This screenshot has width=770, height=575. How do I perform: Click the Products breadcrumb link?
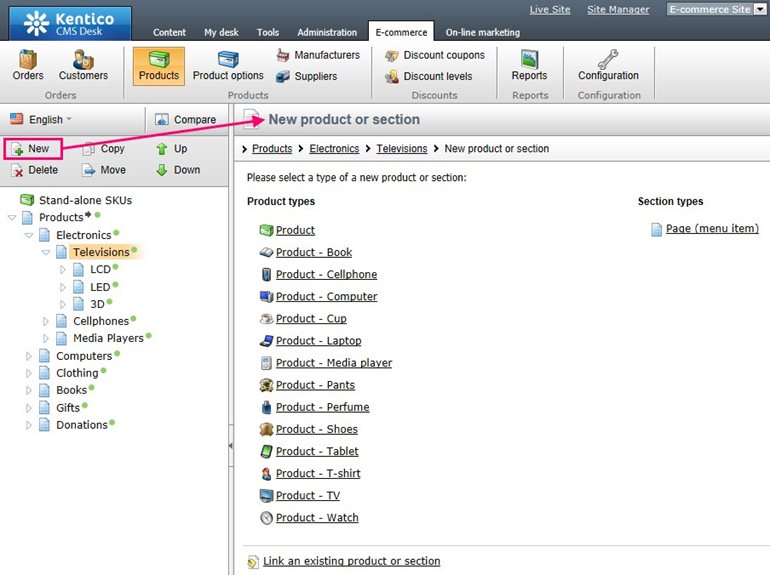coord(272,148)
